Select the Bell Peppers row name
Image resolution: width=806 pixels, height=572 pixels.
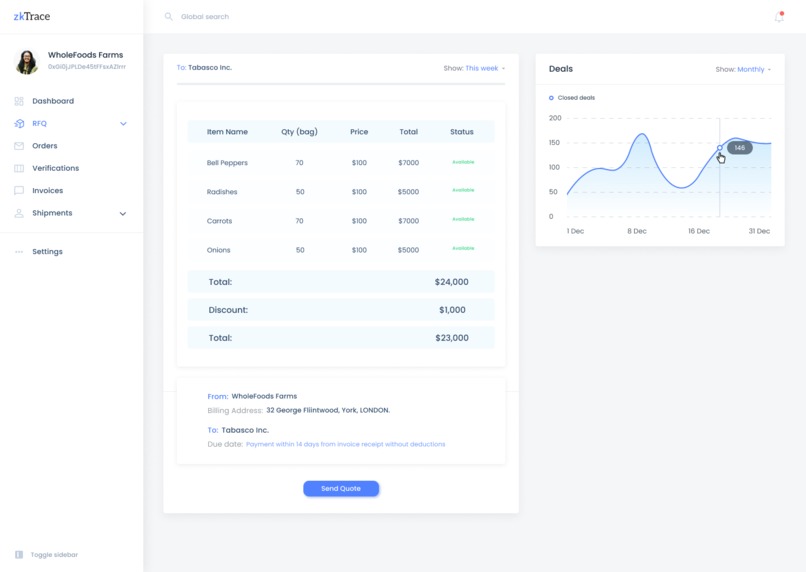click(227, 163)
